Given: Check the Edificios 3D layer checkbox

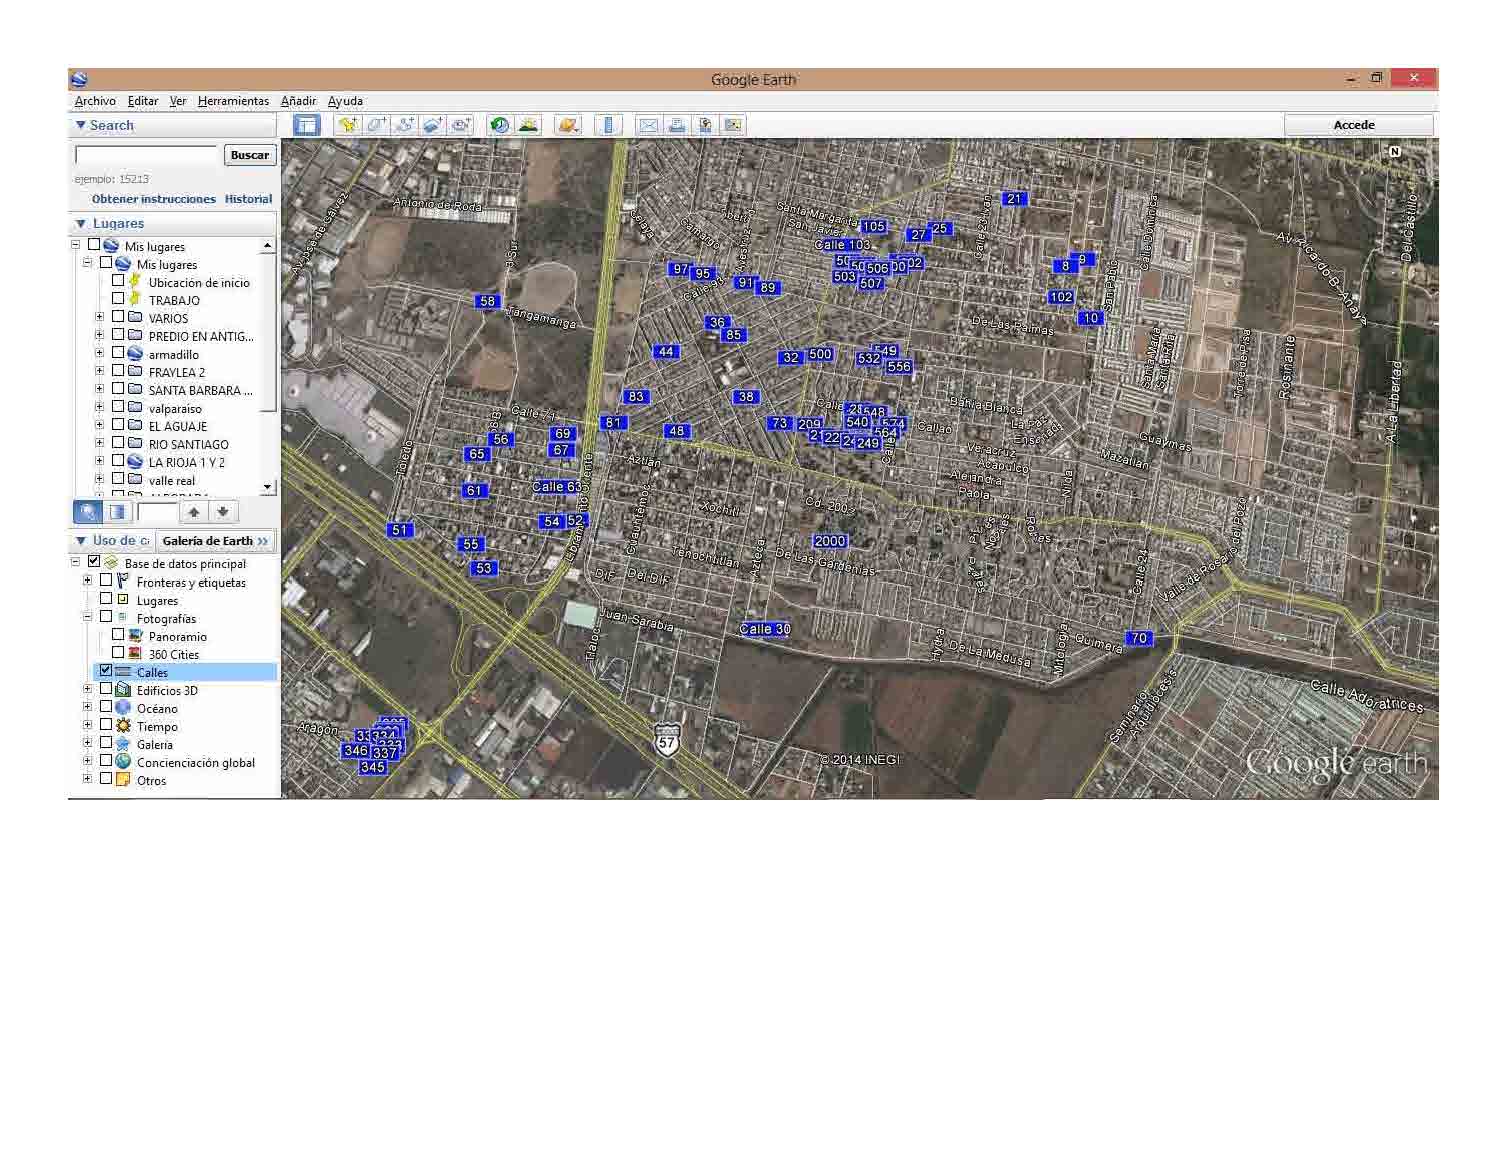Looking at the screenshot, I should tap(106, 689).
